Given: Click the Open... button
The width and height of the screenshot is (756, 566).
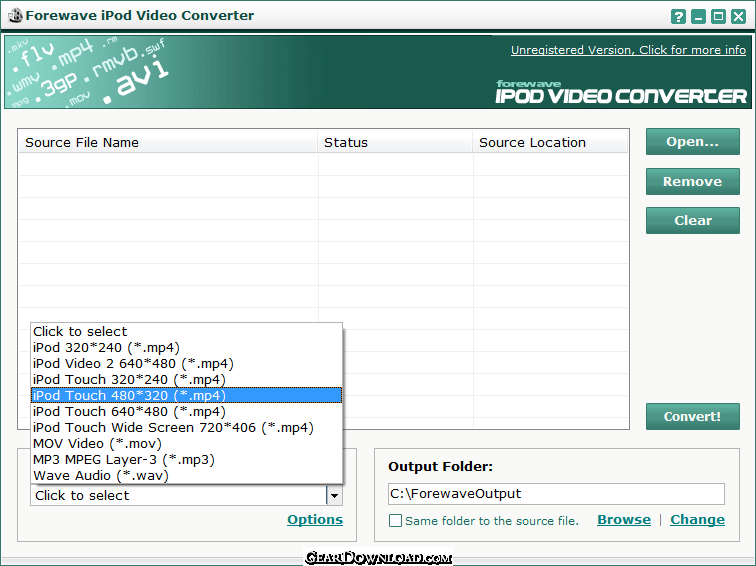Looking at the screenshot, I should [x=692, y=142].
